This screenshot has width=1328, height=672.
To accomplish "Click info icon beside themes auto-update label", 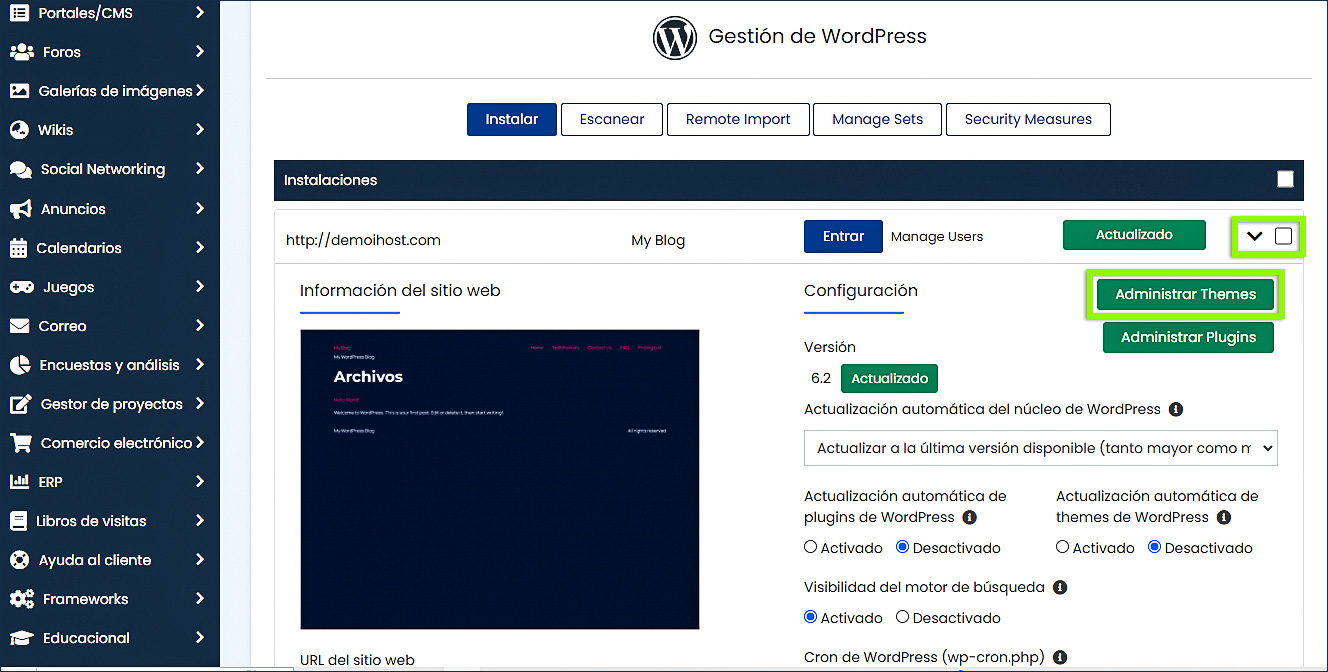I will click(1224, 517).
